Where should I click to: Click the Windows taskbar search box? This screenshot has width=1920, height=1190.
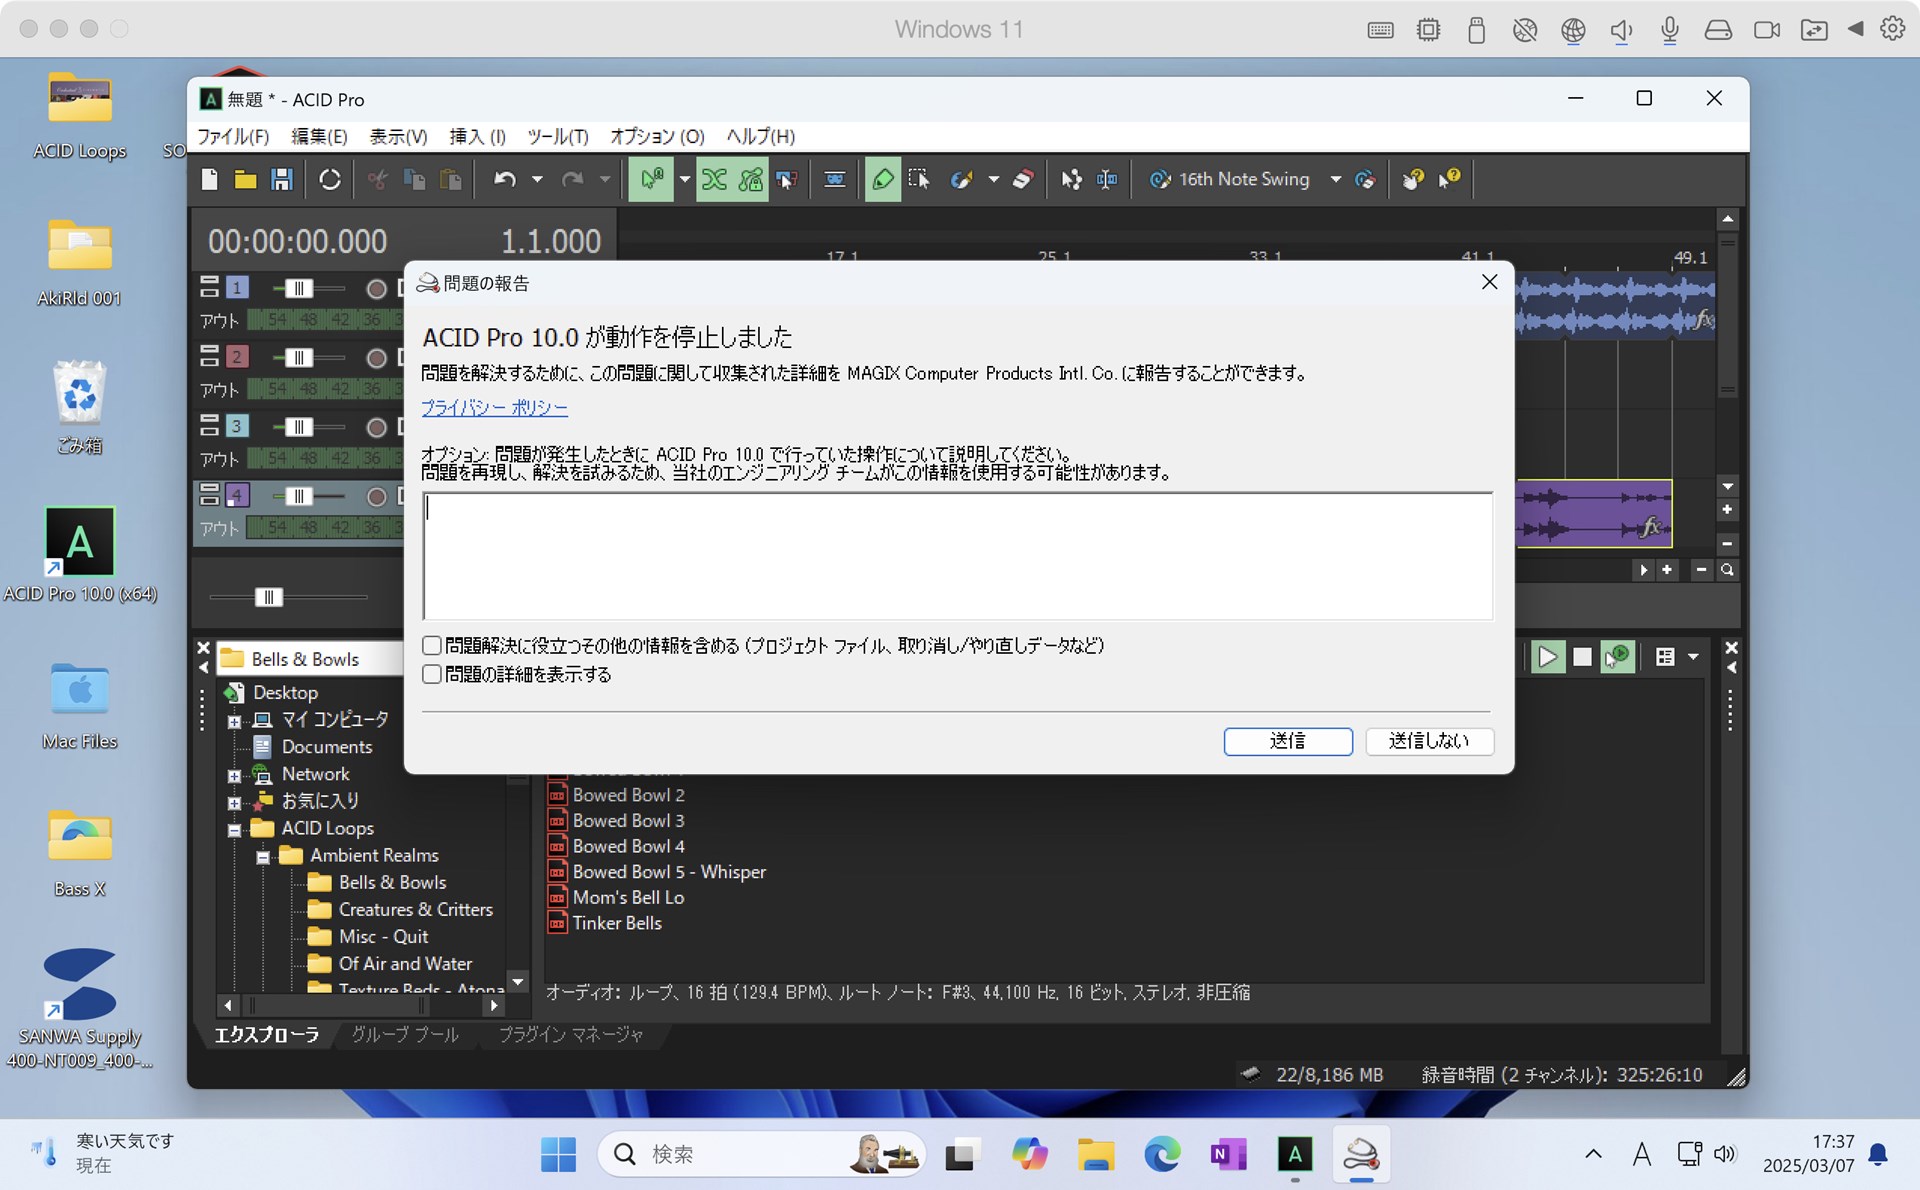pyautogui.click(x=762, y=1155)
